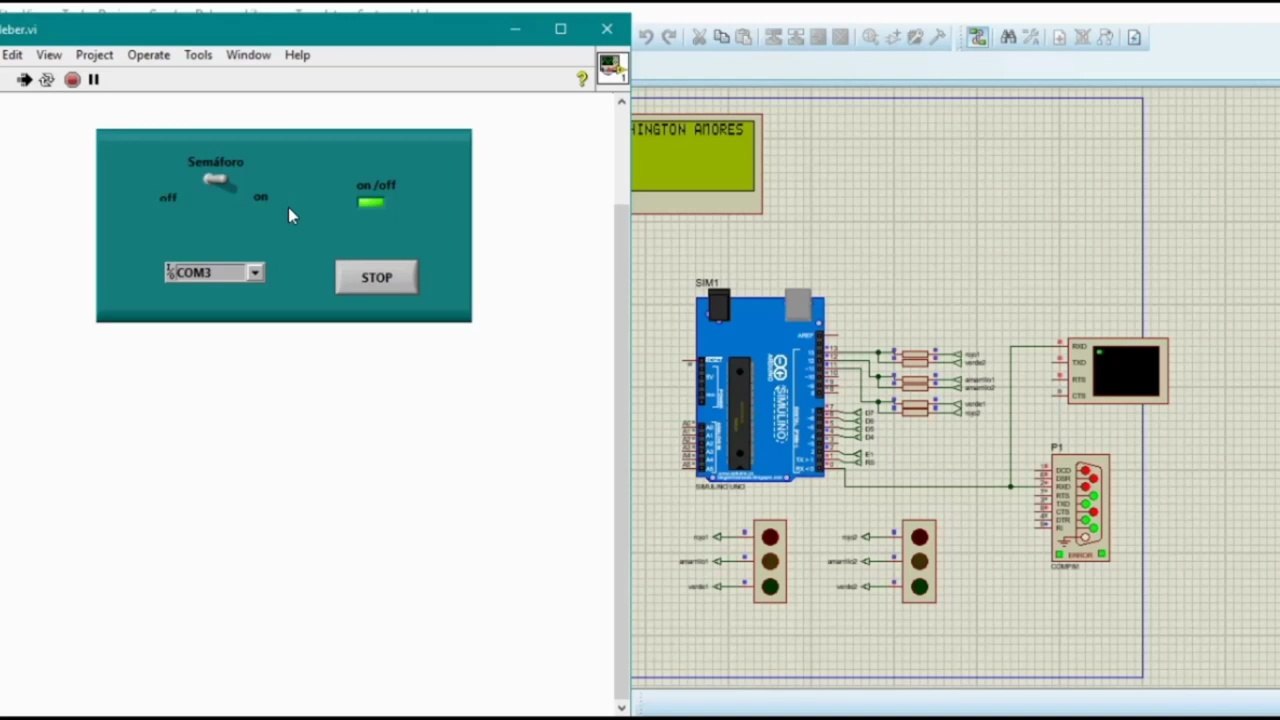Click the on/off green LED indicator
The height and width of the screenshot is (720, 1280).
371,202
